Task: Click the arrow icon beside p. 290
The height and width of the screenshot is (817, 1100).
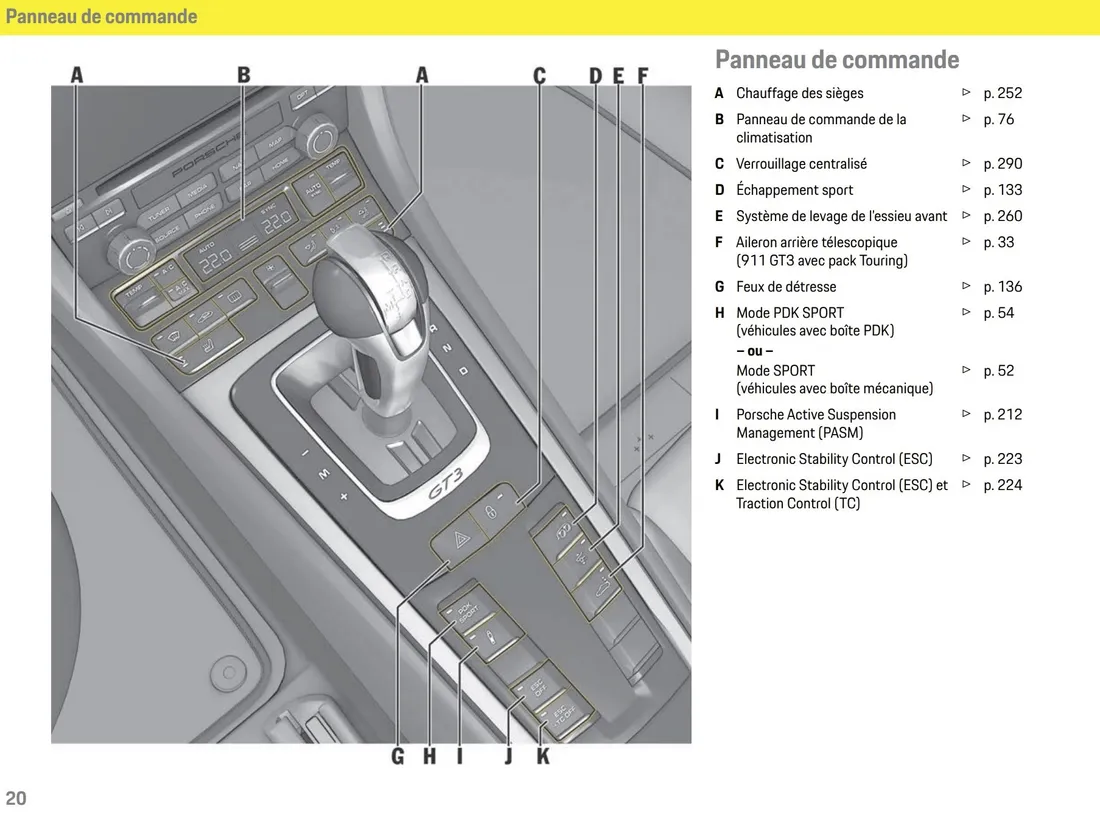Action: pyautogui.click(x=966, y=163)
